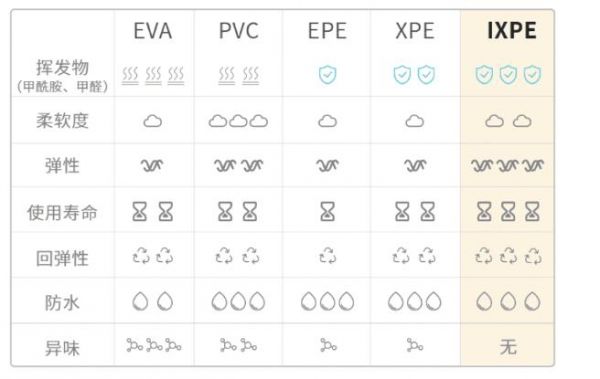
Task: Select the PVC column header
Action: click(x=239, y=31)
